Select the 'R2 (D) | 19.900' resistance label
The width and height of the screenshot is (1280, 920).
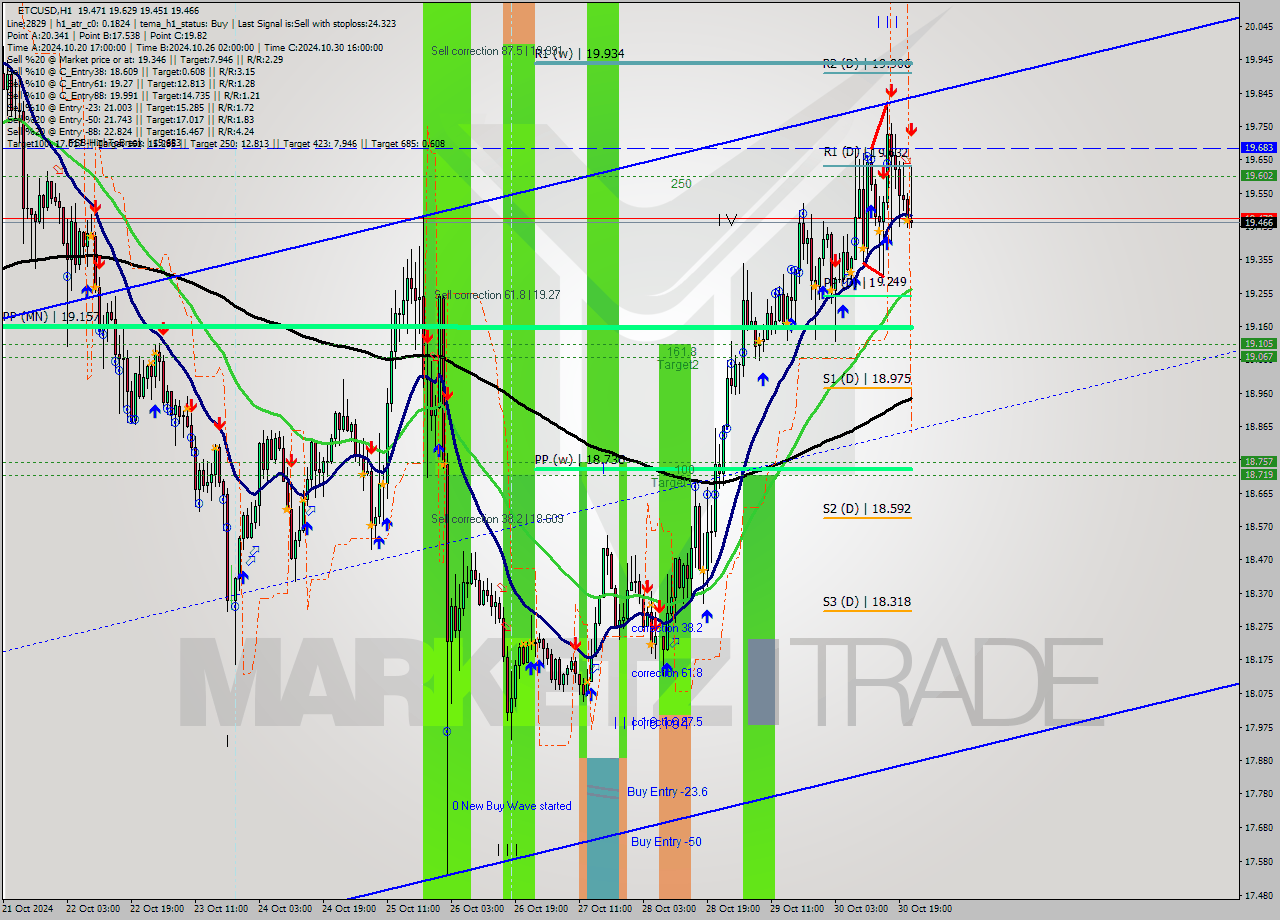(x=866, y=63)
